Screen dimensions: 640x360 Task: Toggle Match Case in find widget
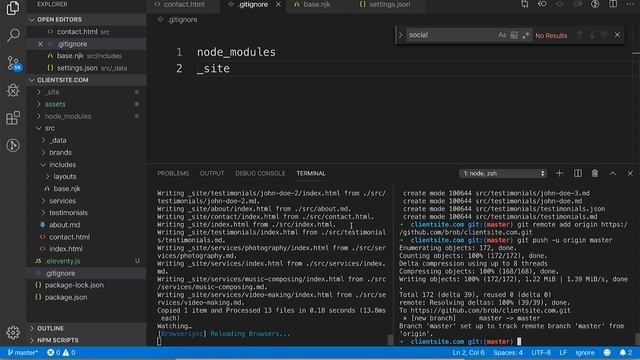click(x=502, y=35)
